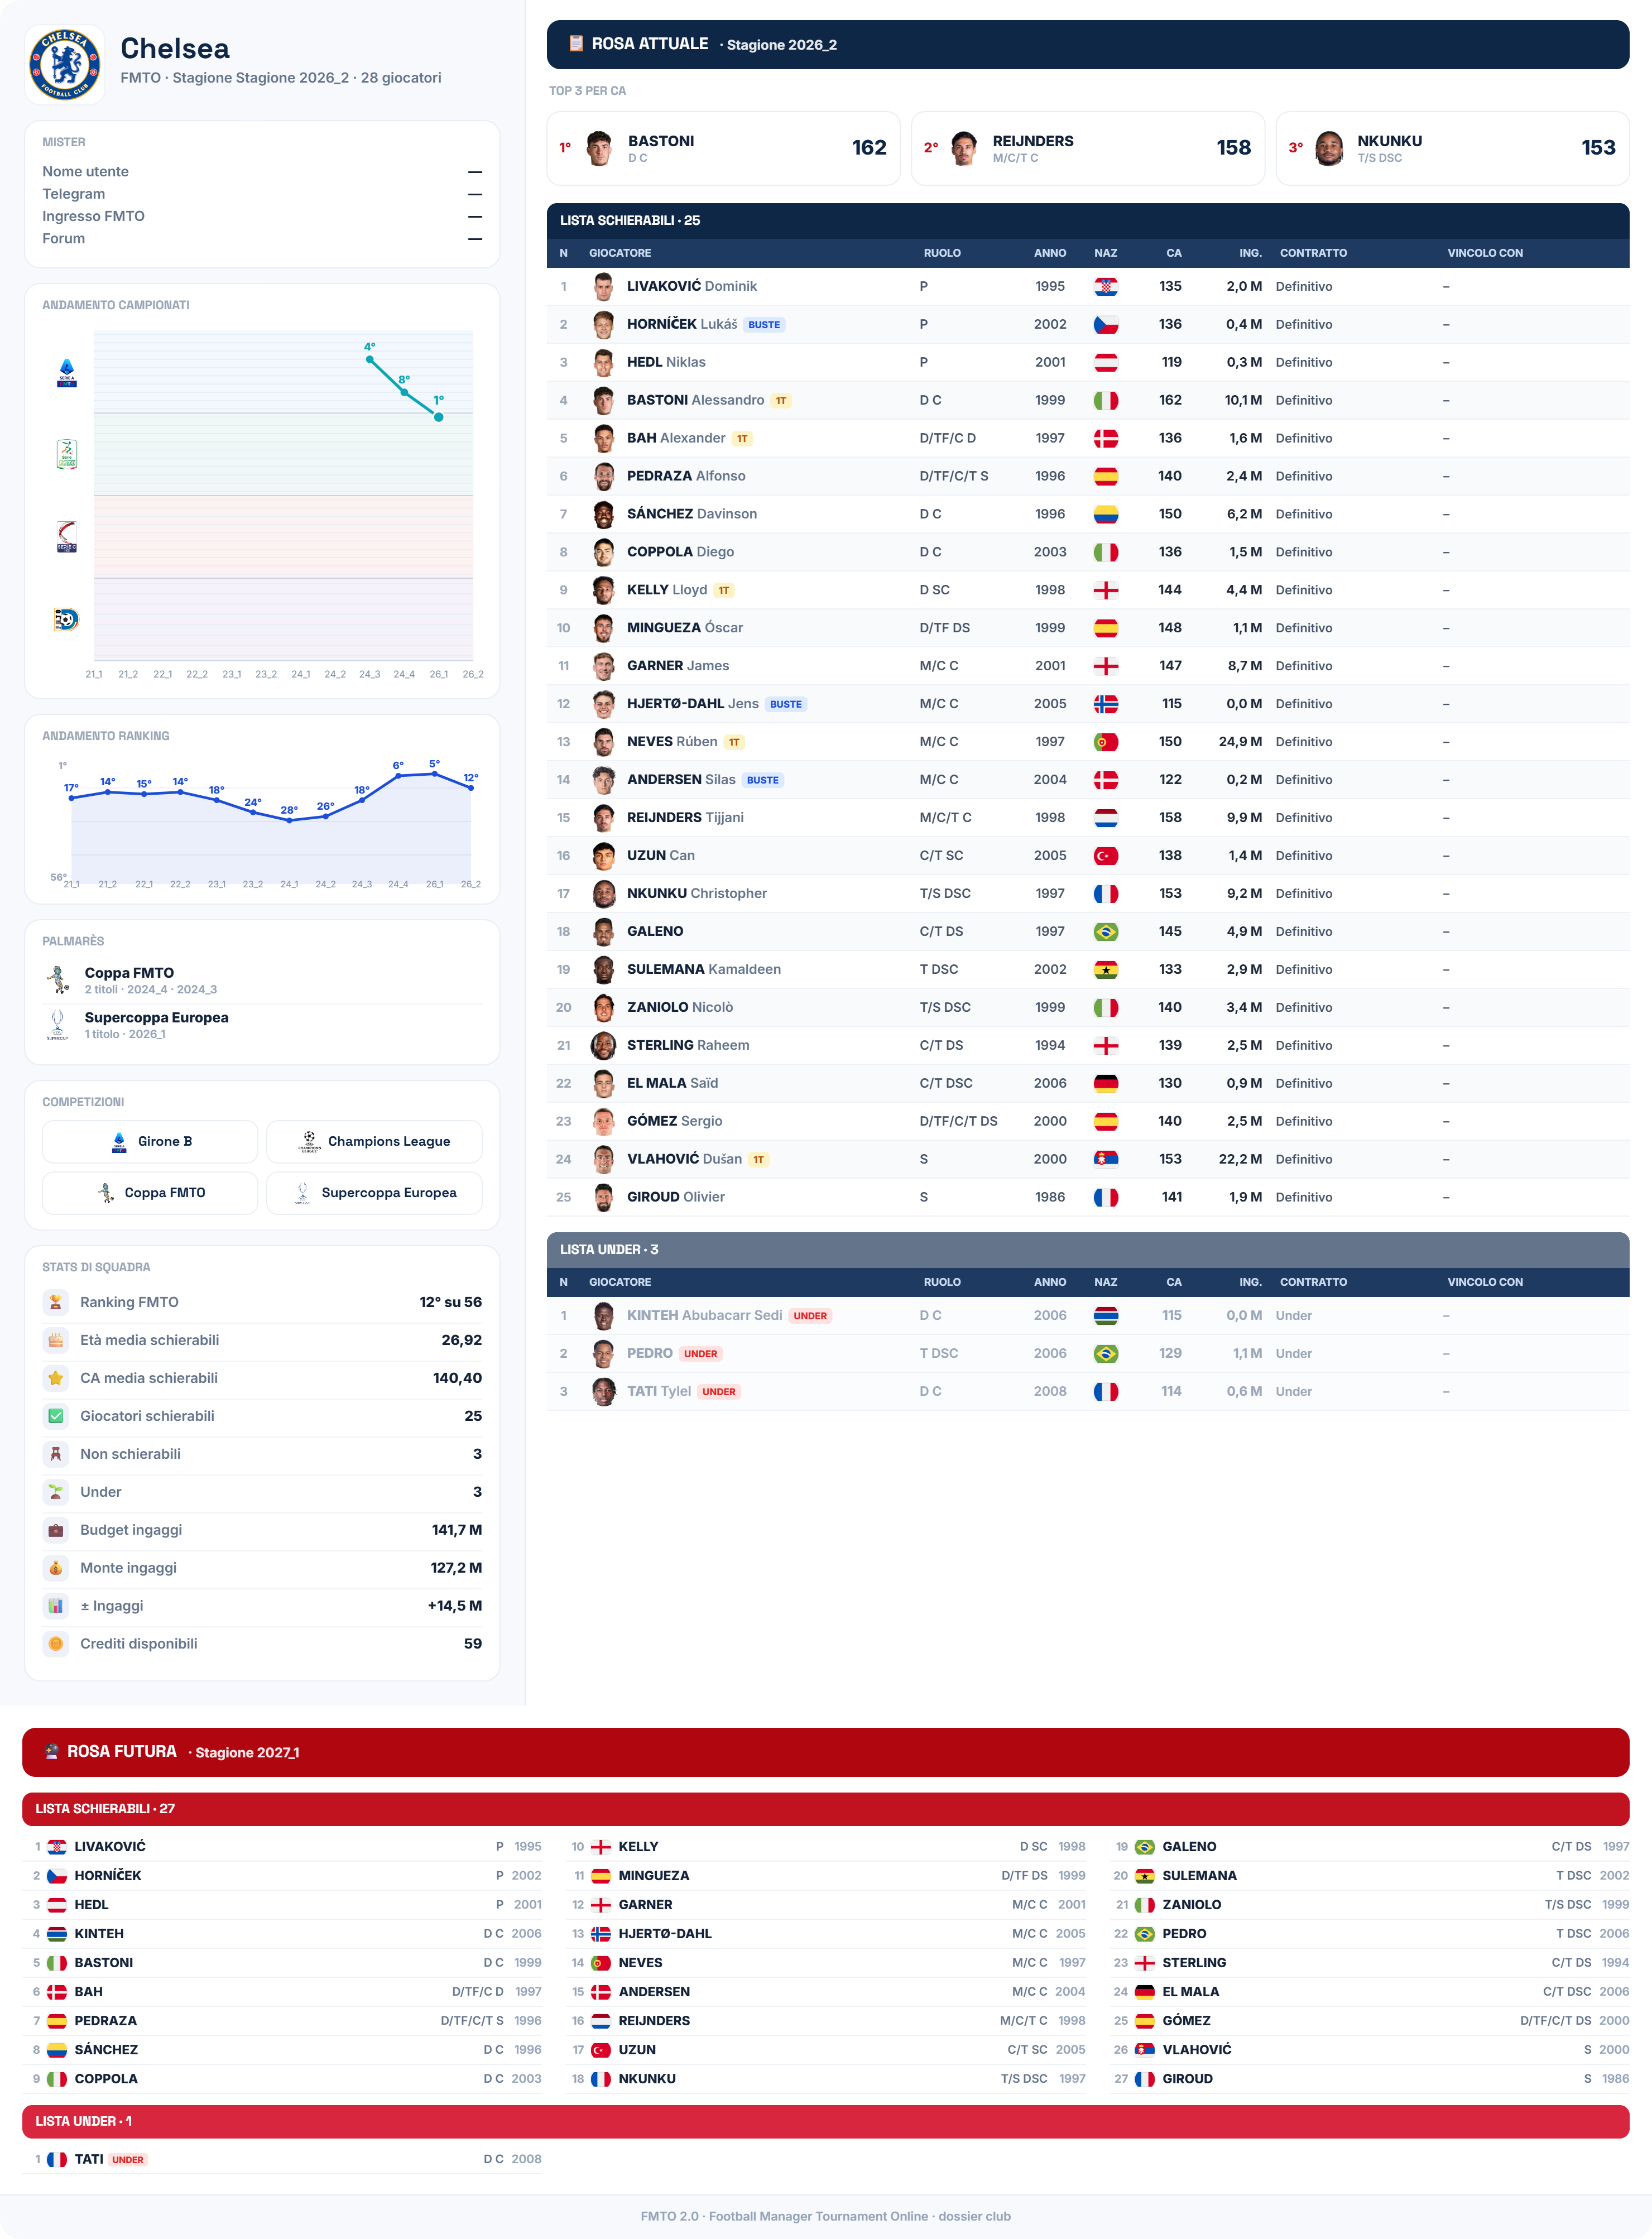Click the 24,9 M wage for Neves
1652x2239 pixels.
tap(1240, 742)
